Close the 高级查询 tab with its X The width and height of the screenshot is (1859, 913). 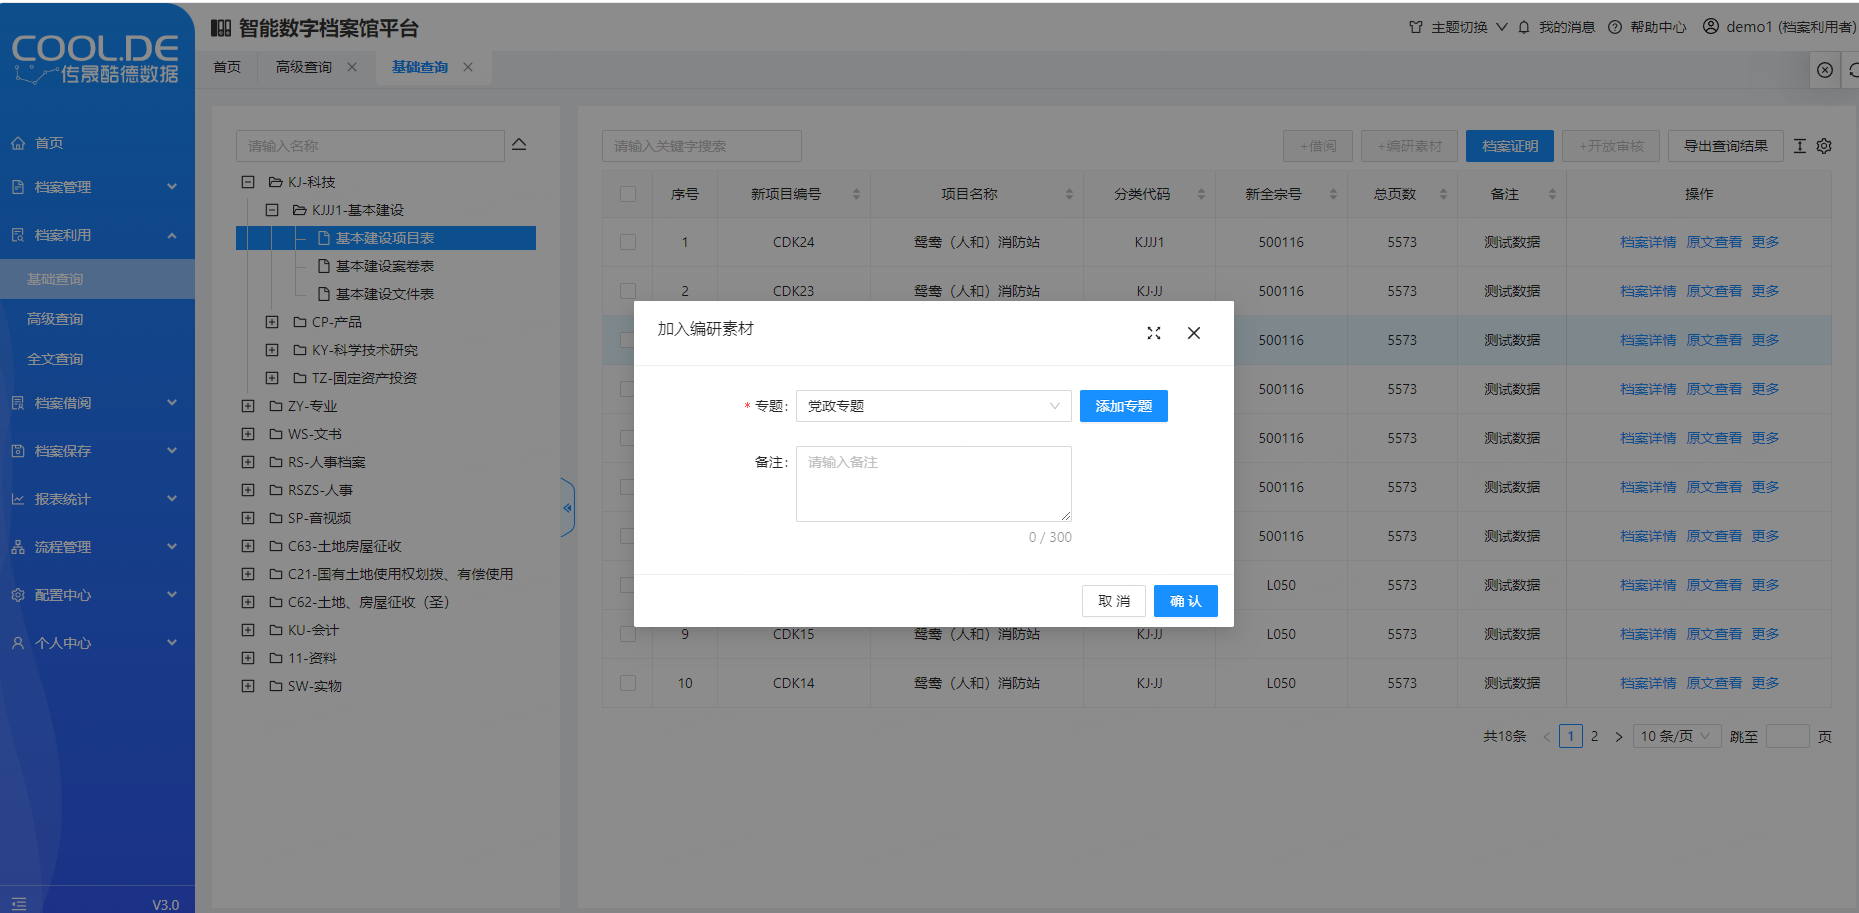tap(352, 67)
